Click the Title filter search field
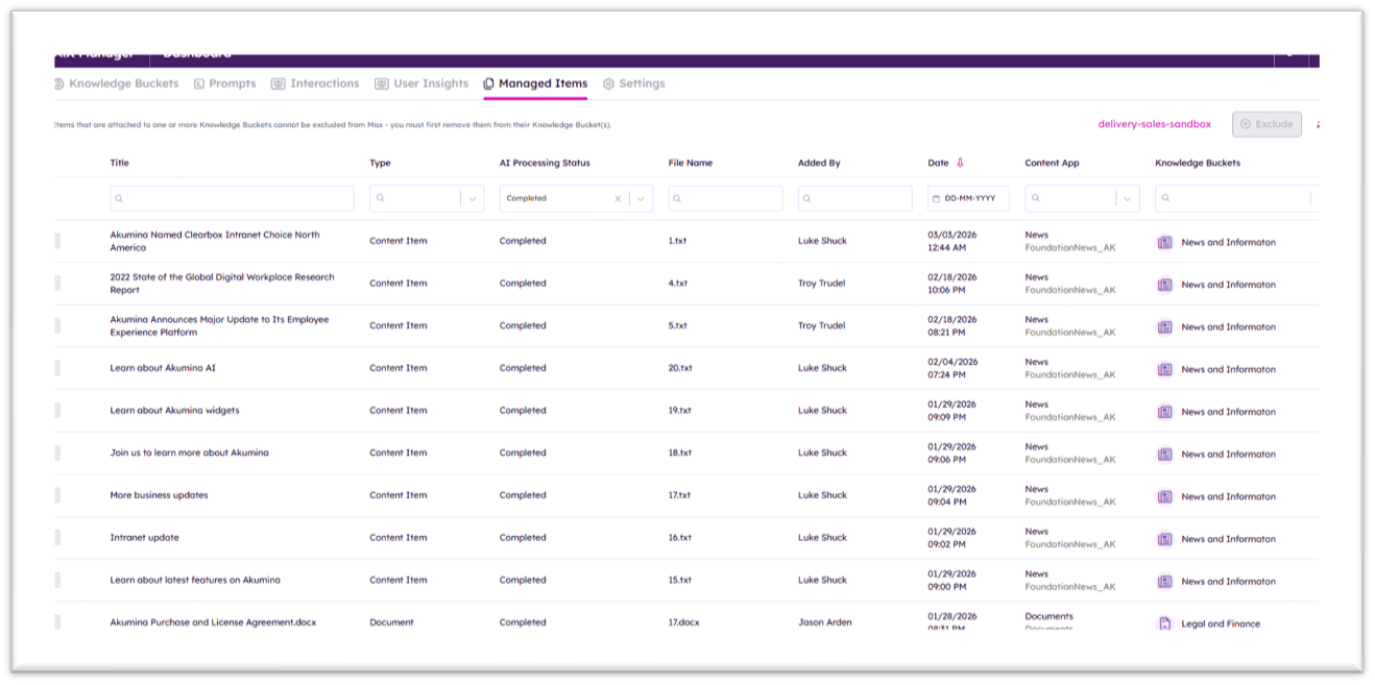The image size is (1375, 685). [x=232, y=198]
